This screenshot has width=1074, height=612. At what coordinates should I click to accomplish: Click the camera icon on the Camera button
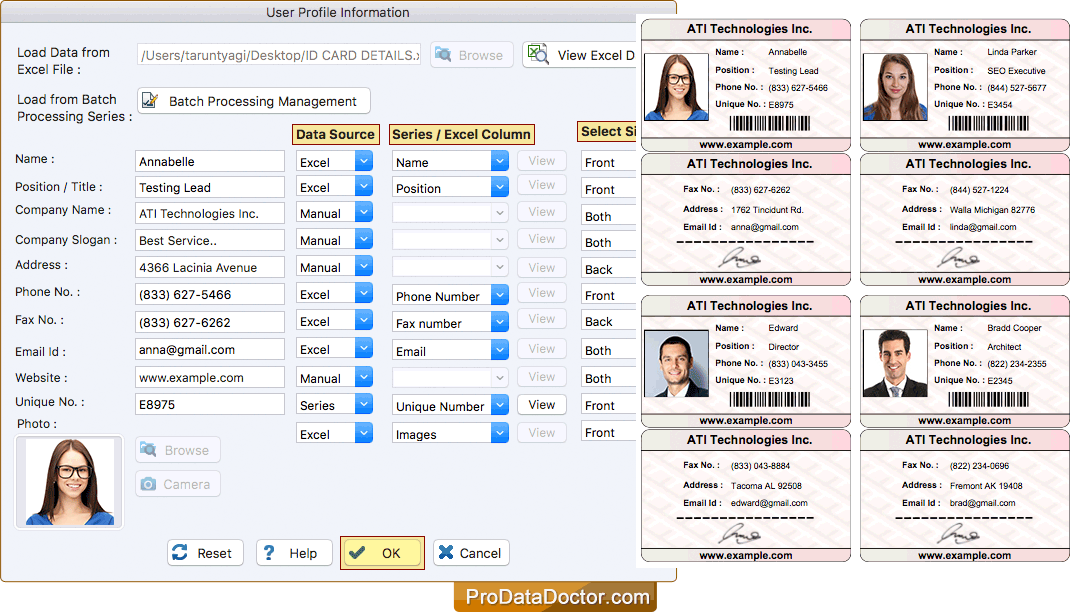point(148,484)
